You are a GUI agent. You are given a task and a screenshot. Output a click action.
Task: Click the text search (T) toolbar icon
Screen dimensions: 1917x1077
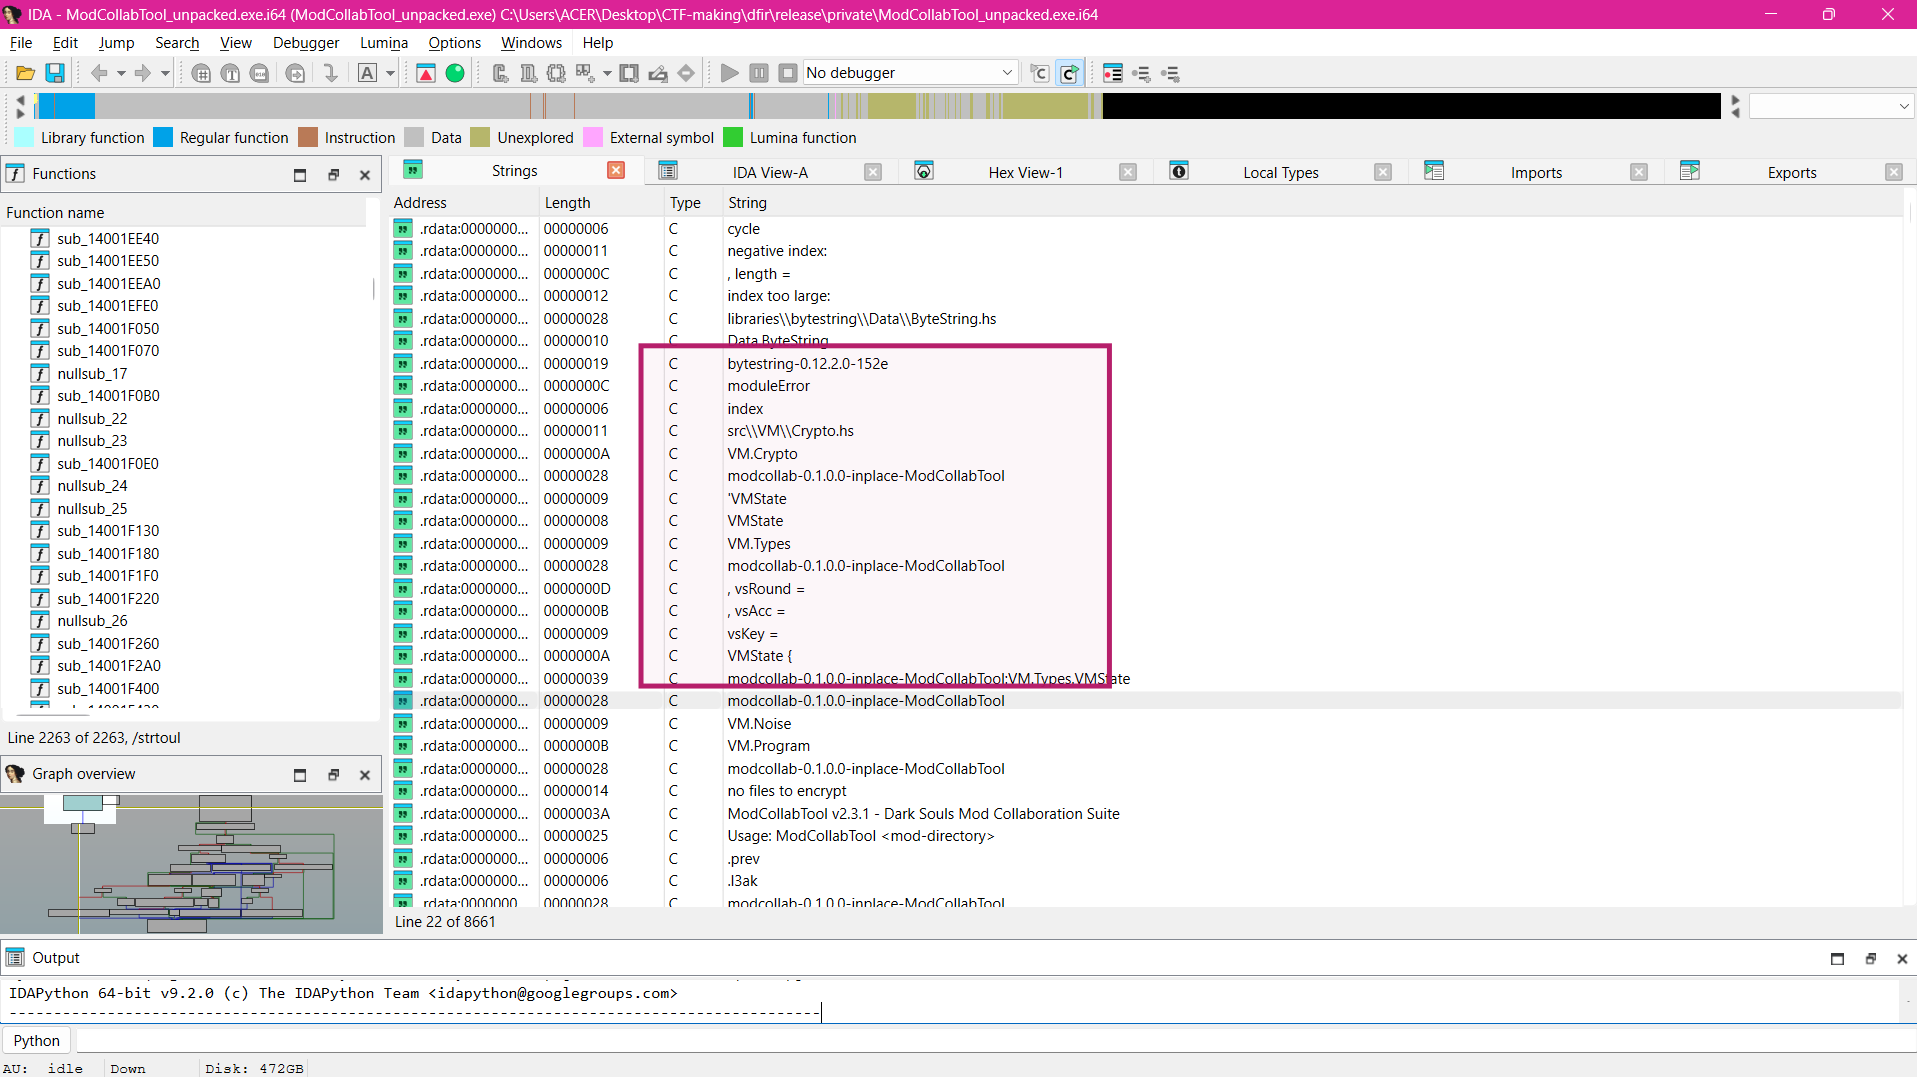coord(230,73)
